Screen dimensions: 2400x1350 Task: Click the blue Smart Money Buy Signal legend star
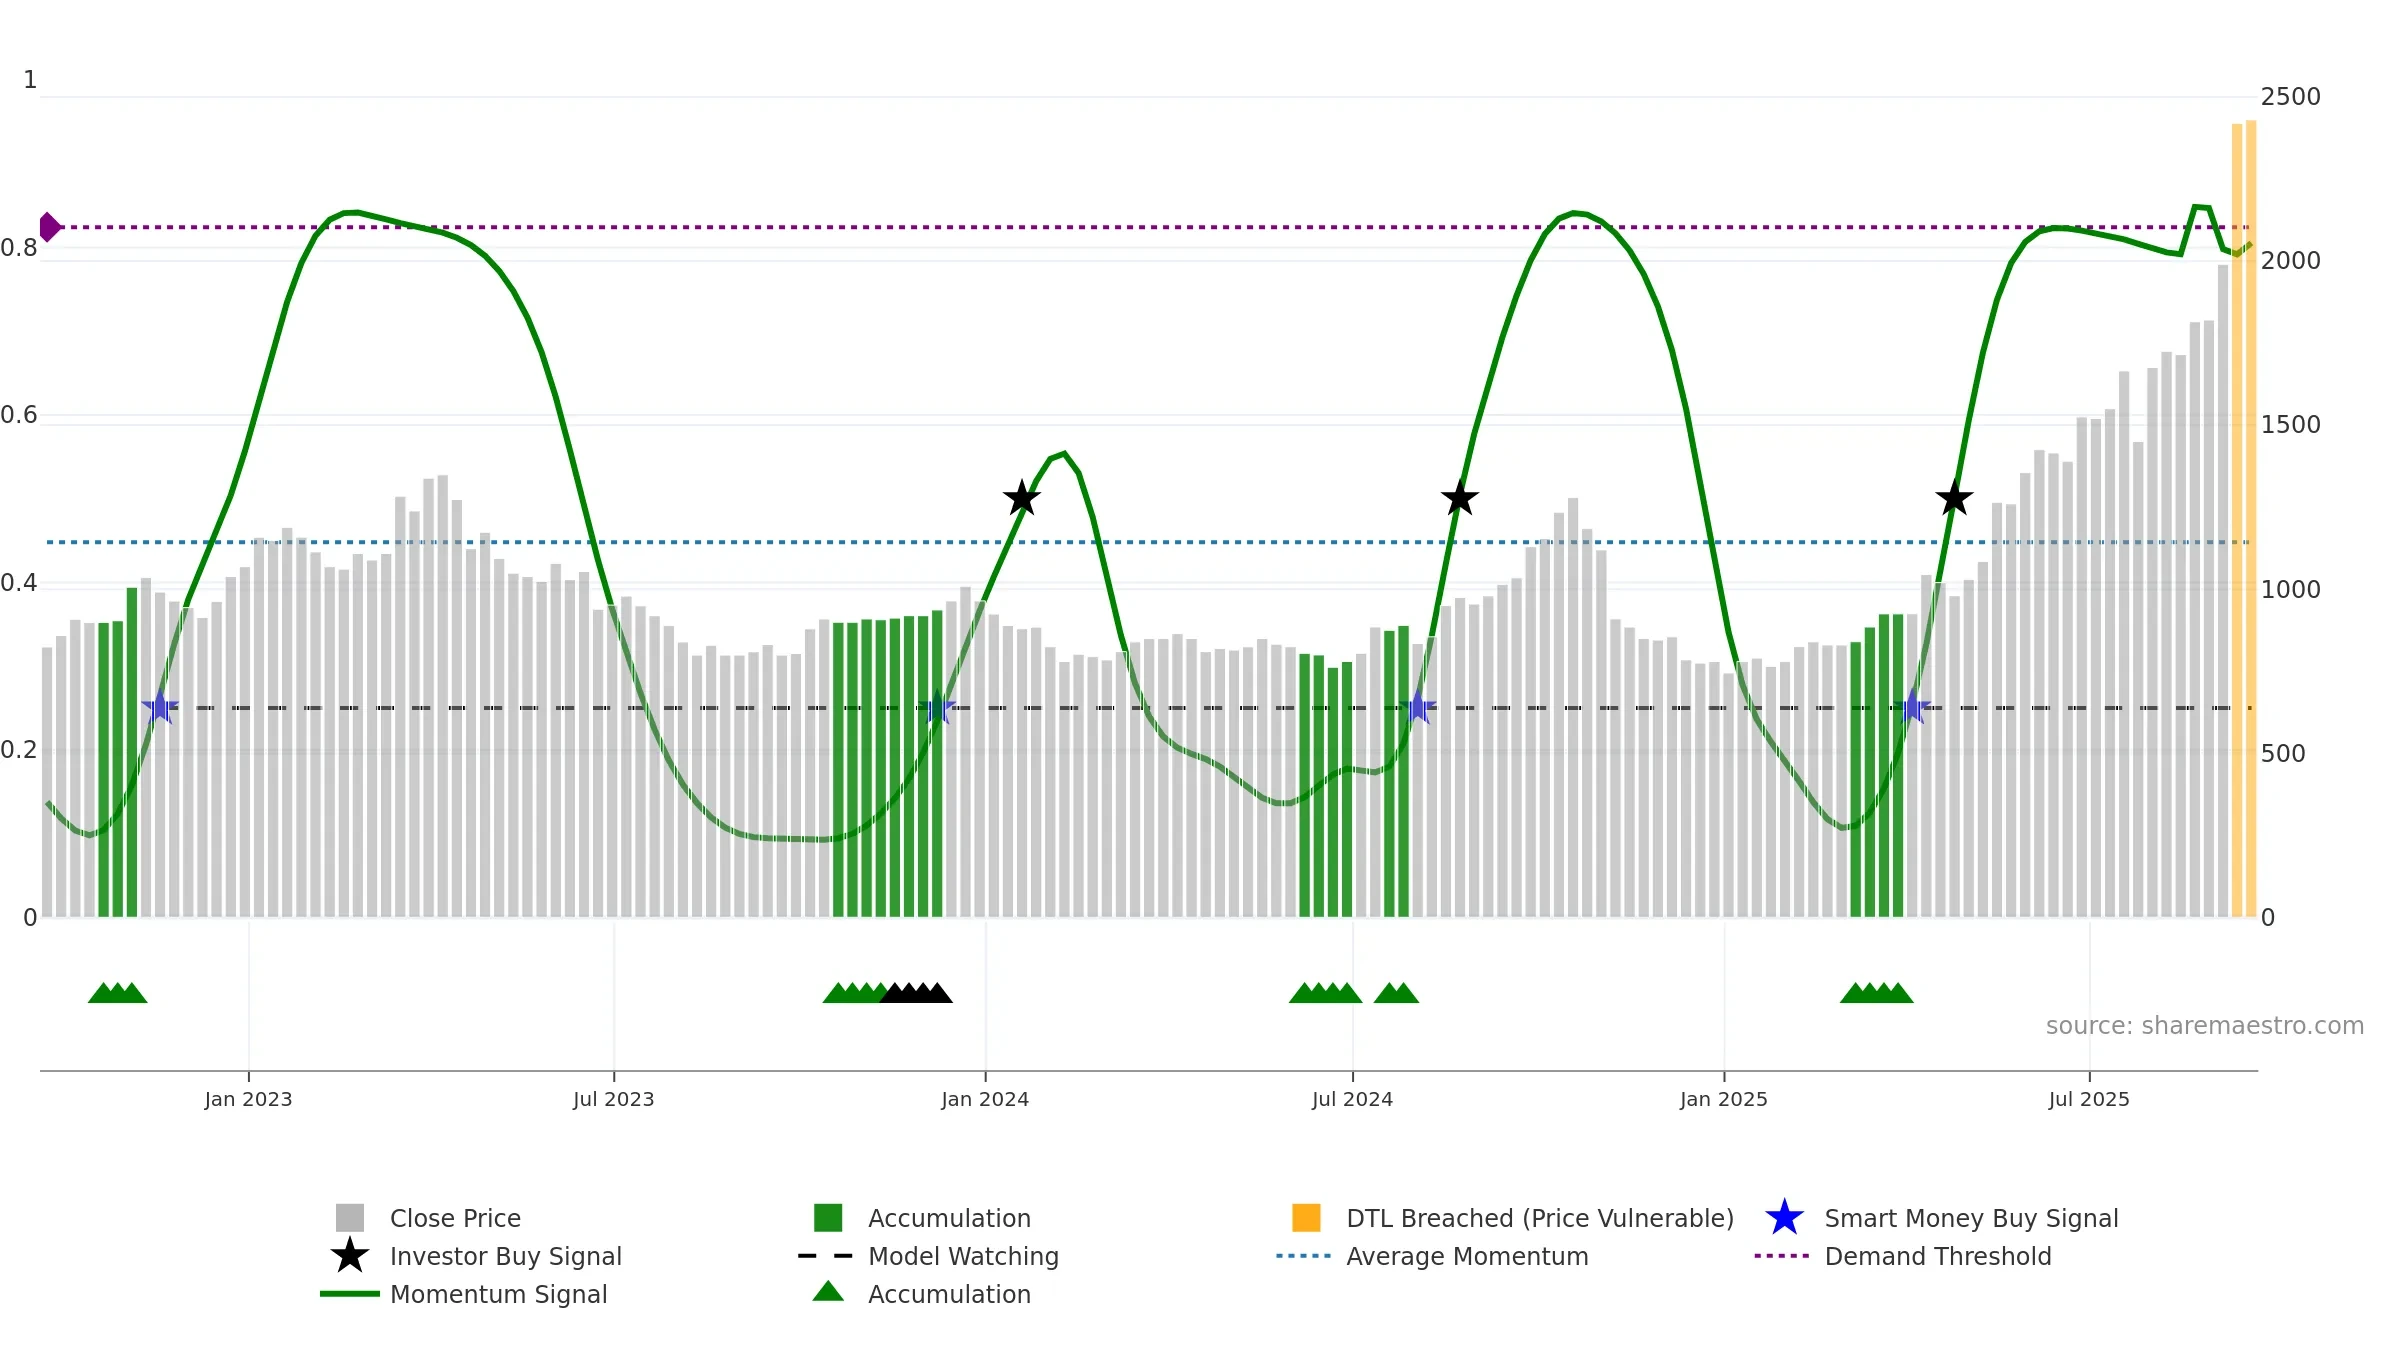pos(1784,1218)
